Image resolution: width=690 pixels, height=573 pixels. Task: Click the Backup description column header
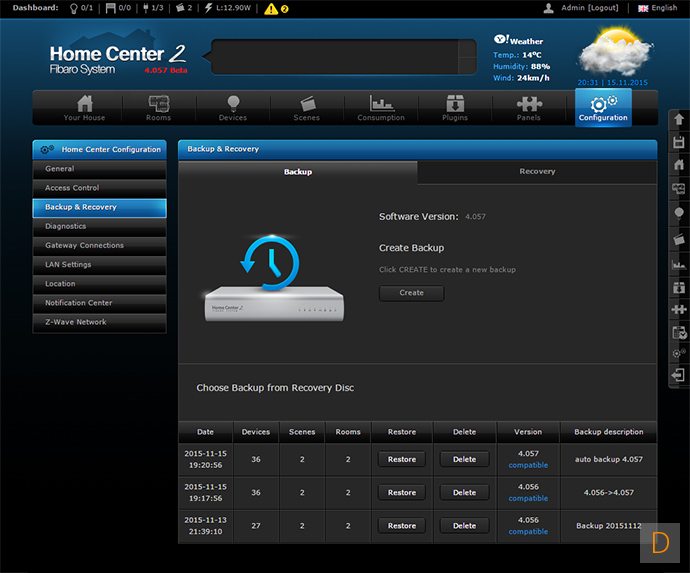tap(609, 432)
